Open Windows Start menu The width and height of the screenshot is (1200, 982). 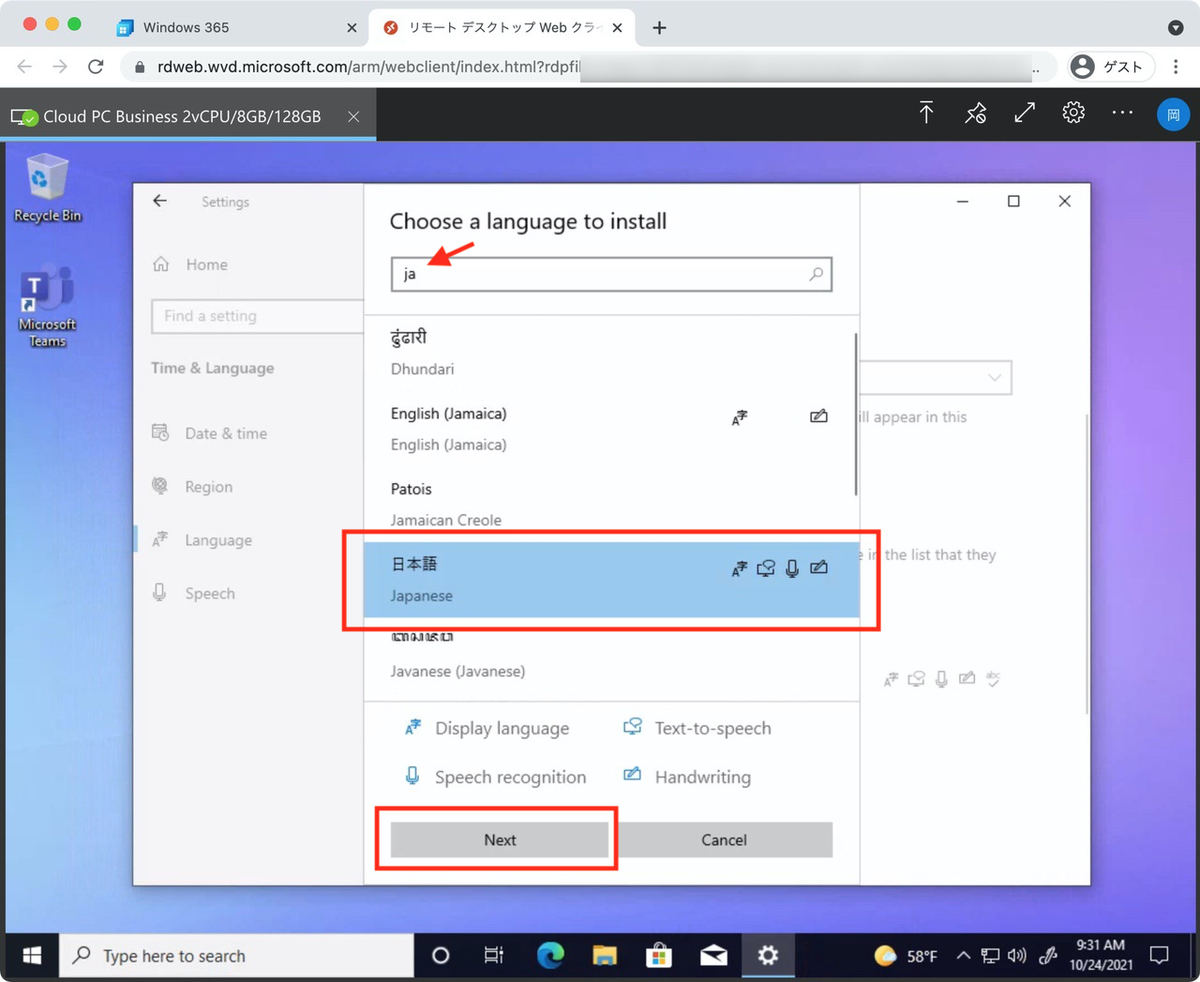point(32,956)
